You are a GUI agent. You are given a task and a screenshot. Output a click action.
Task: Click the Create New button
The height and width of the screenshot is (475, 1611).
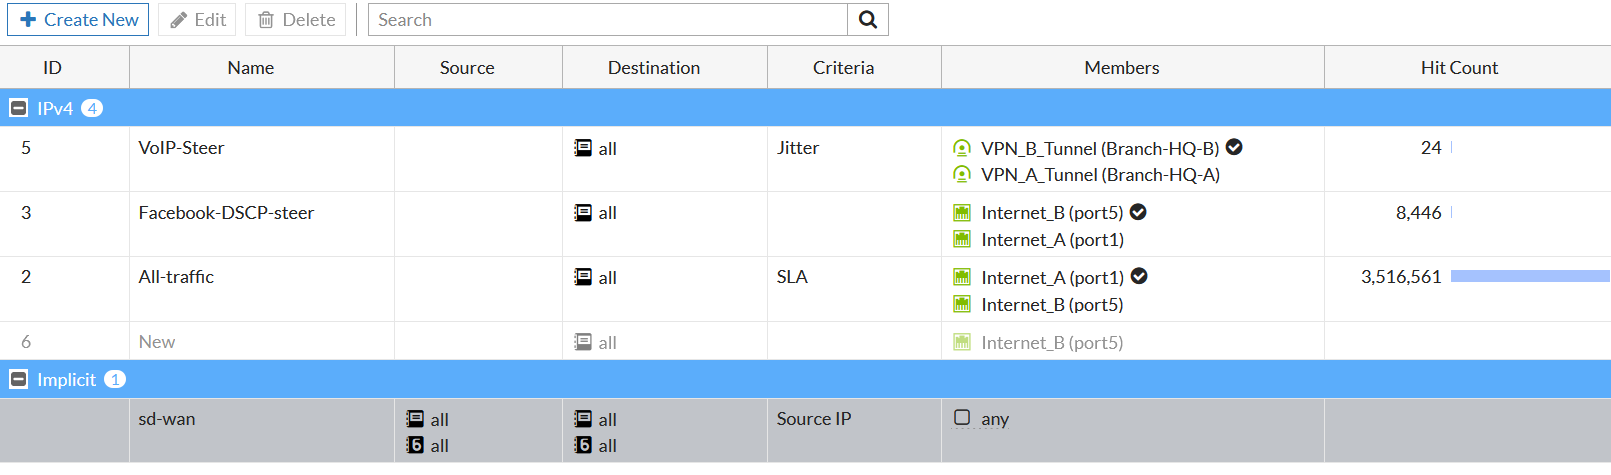[x=78, y=20]
